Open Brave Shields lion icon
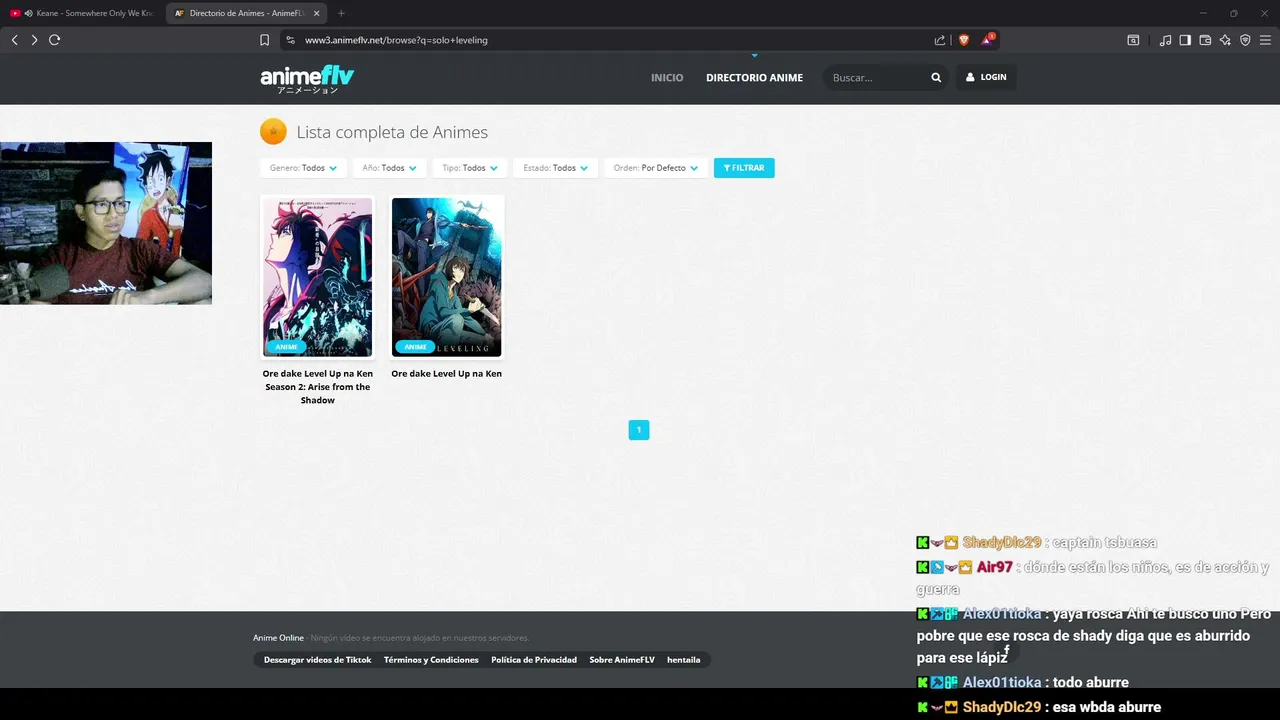 tap(964, 40)
